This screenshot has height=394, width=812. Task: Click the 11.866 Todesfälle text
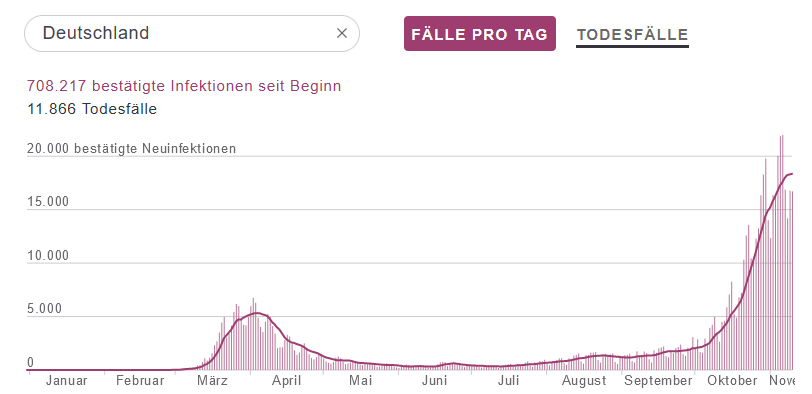click(92, 109)
